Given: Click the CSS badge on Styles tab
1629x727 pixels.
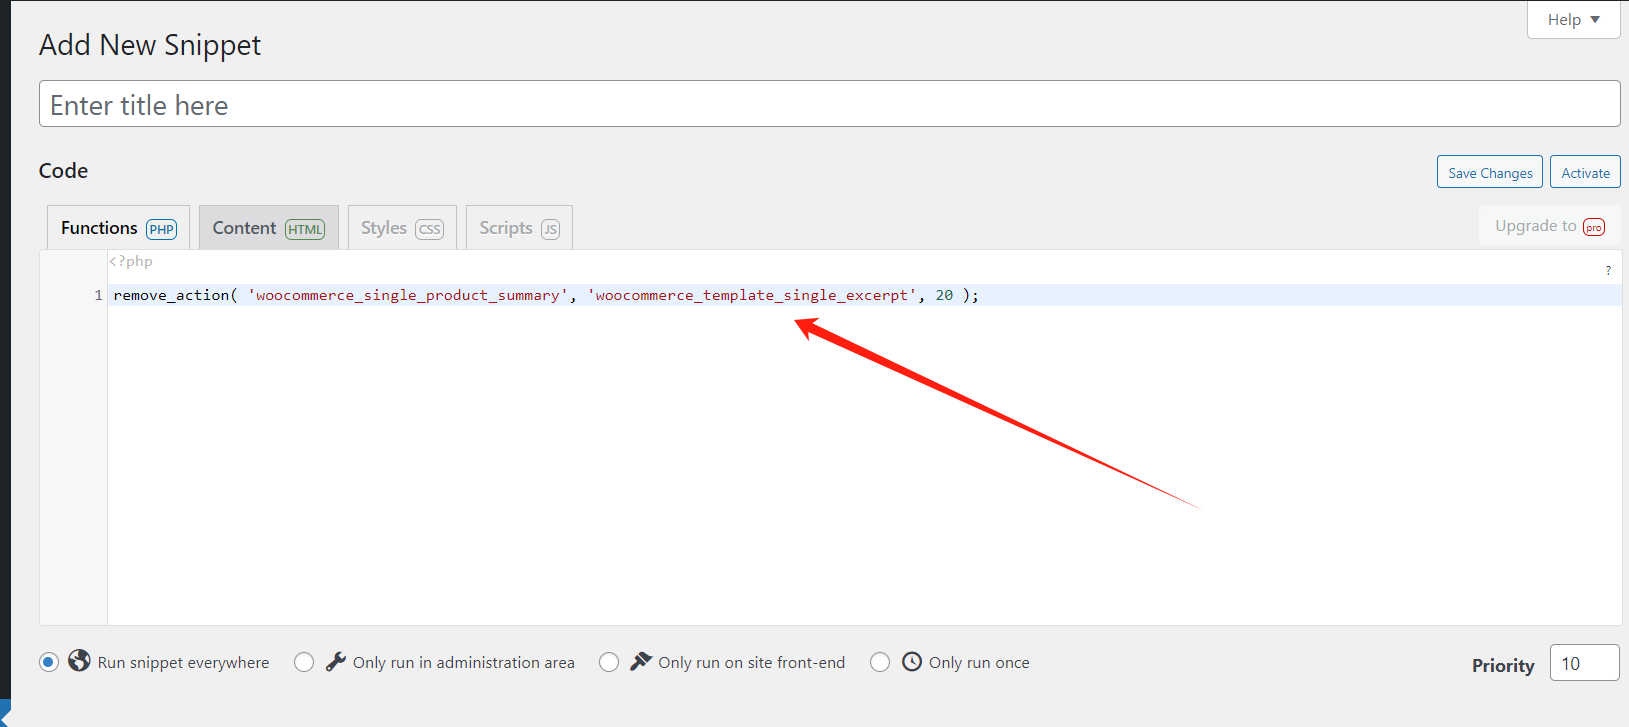Looking at the screenshot, I should coord(430,229).
